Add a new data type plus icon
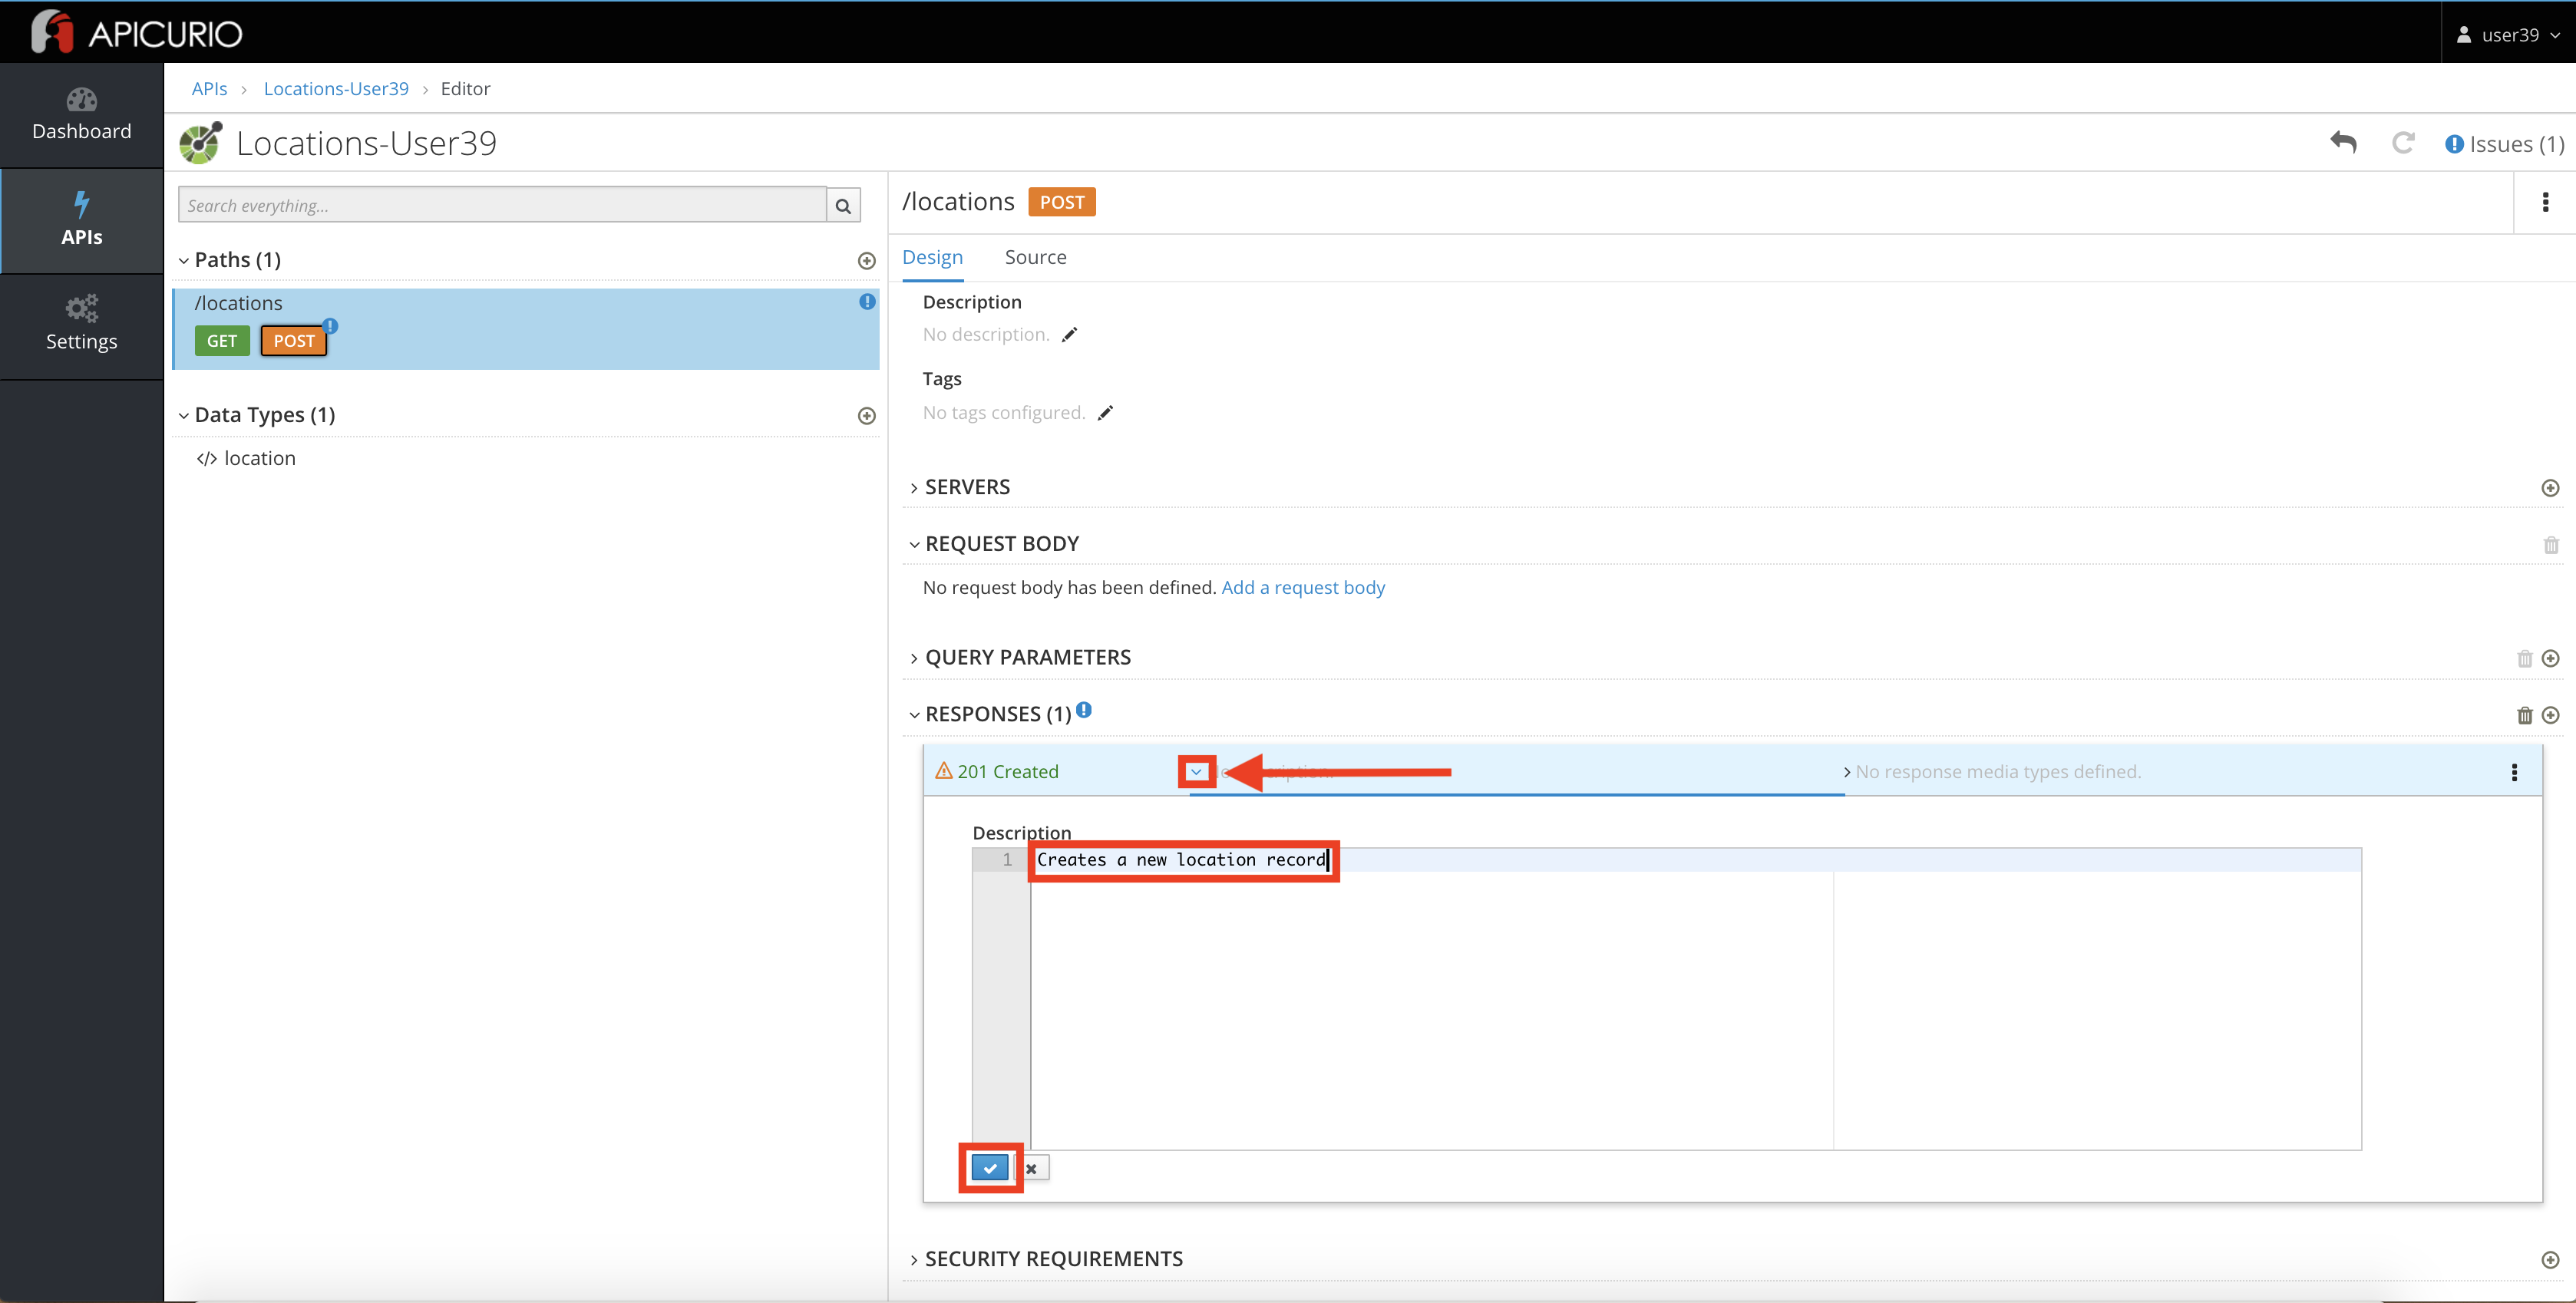2576x1303 pixels. tap(867, 416)
